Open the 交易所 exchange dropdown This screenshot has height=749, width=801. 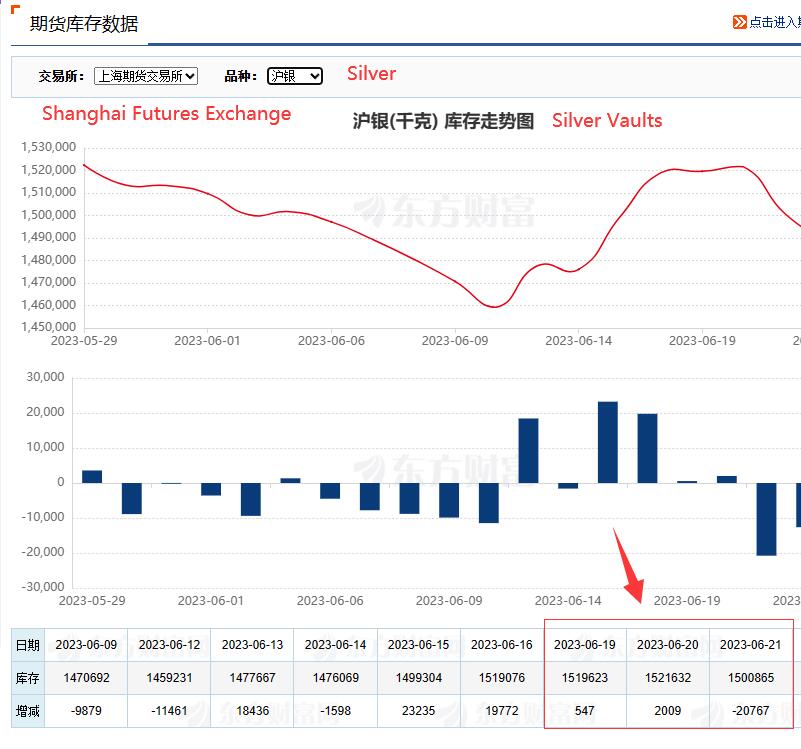pos(146,76)
